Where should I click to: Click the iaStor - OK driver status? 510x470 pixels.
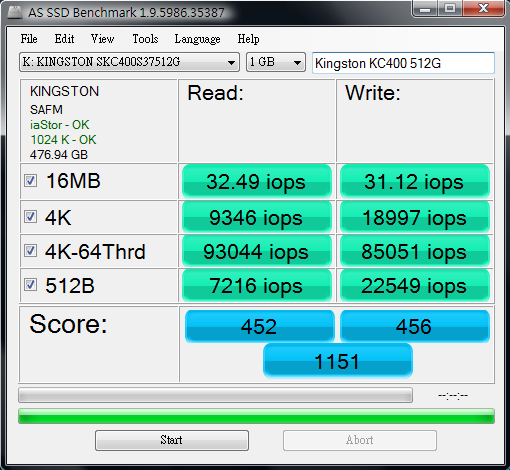pyautogui.click(x=60, y=125)
